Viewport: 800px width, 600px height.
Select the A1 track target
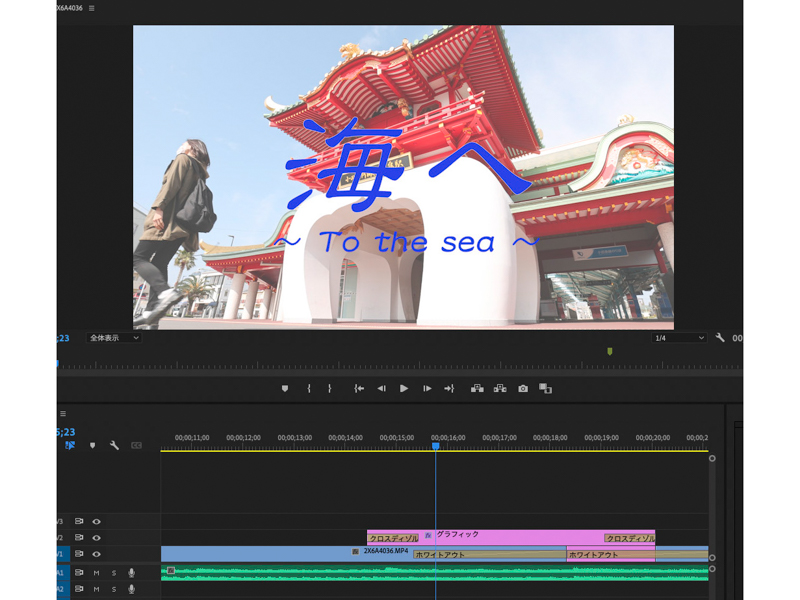pyautogui.click(x=63, y=572)
